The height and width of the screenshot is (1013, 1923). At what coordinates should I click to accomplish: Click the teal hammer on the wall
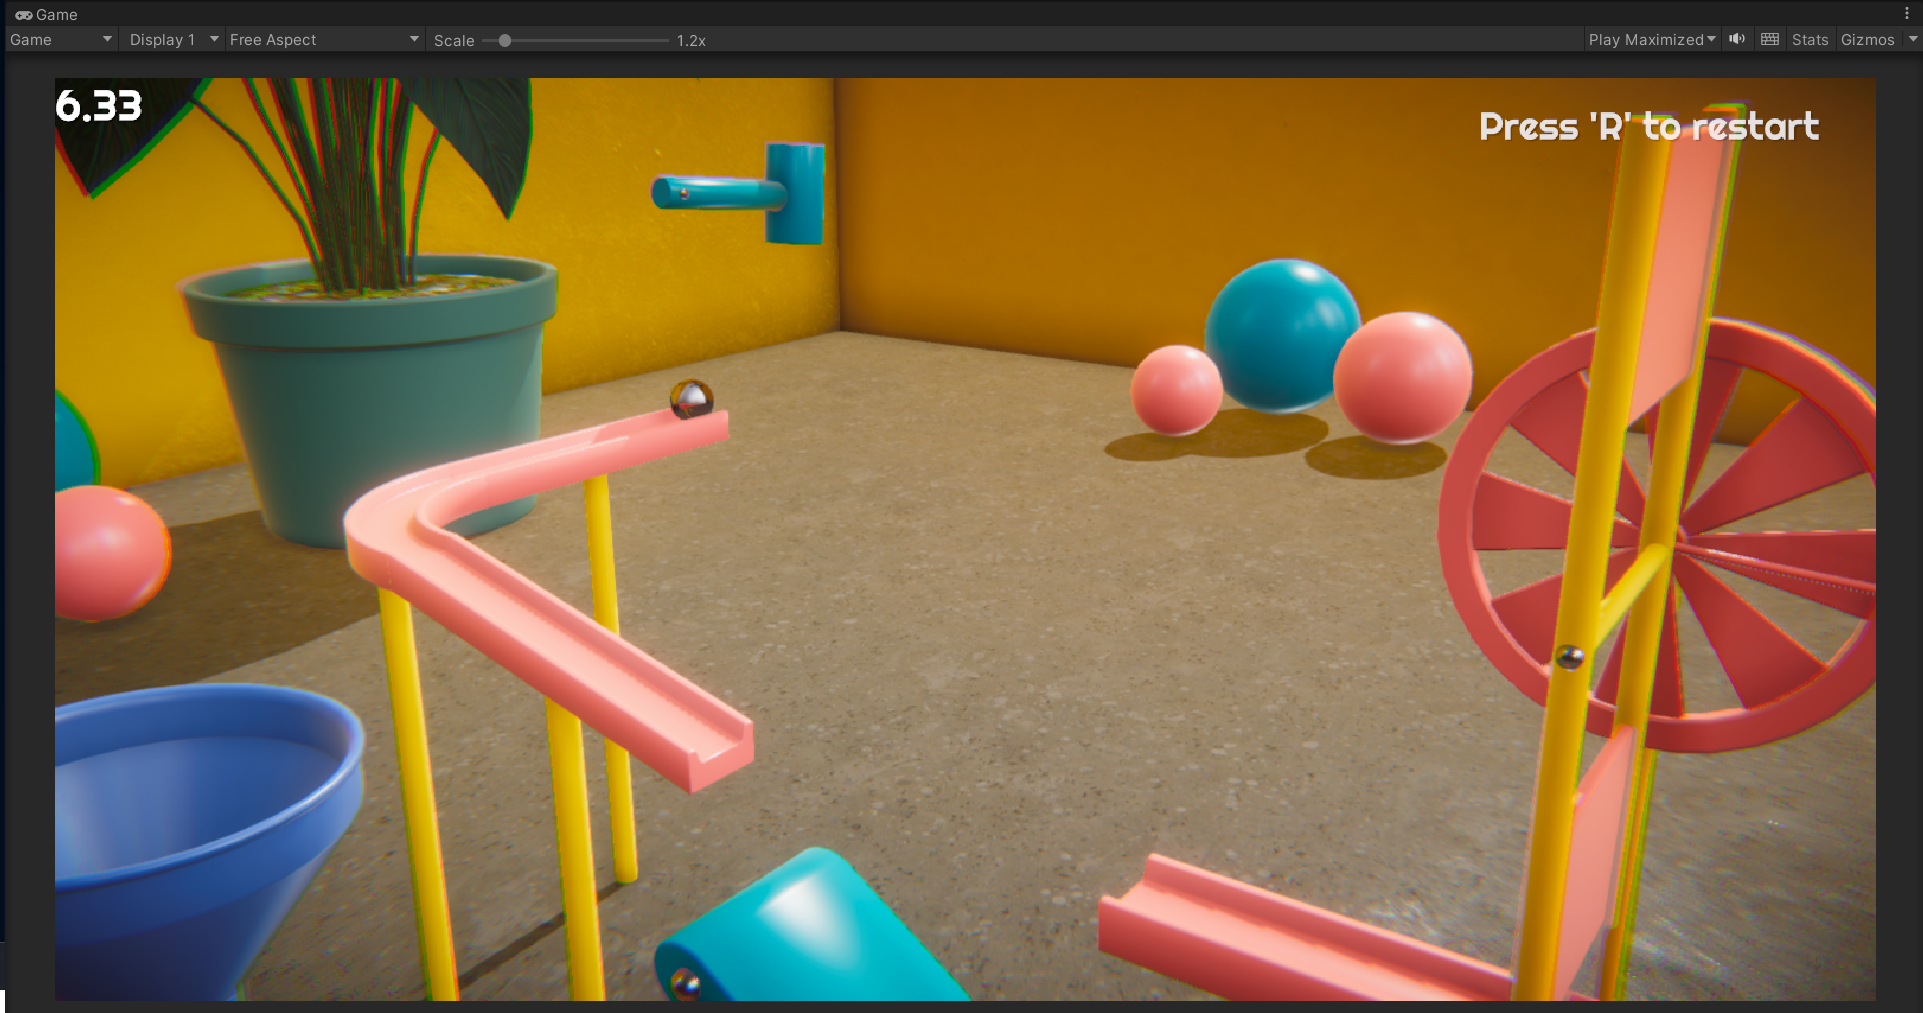[x=760, y=192]
